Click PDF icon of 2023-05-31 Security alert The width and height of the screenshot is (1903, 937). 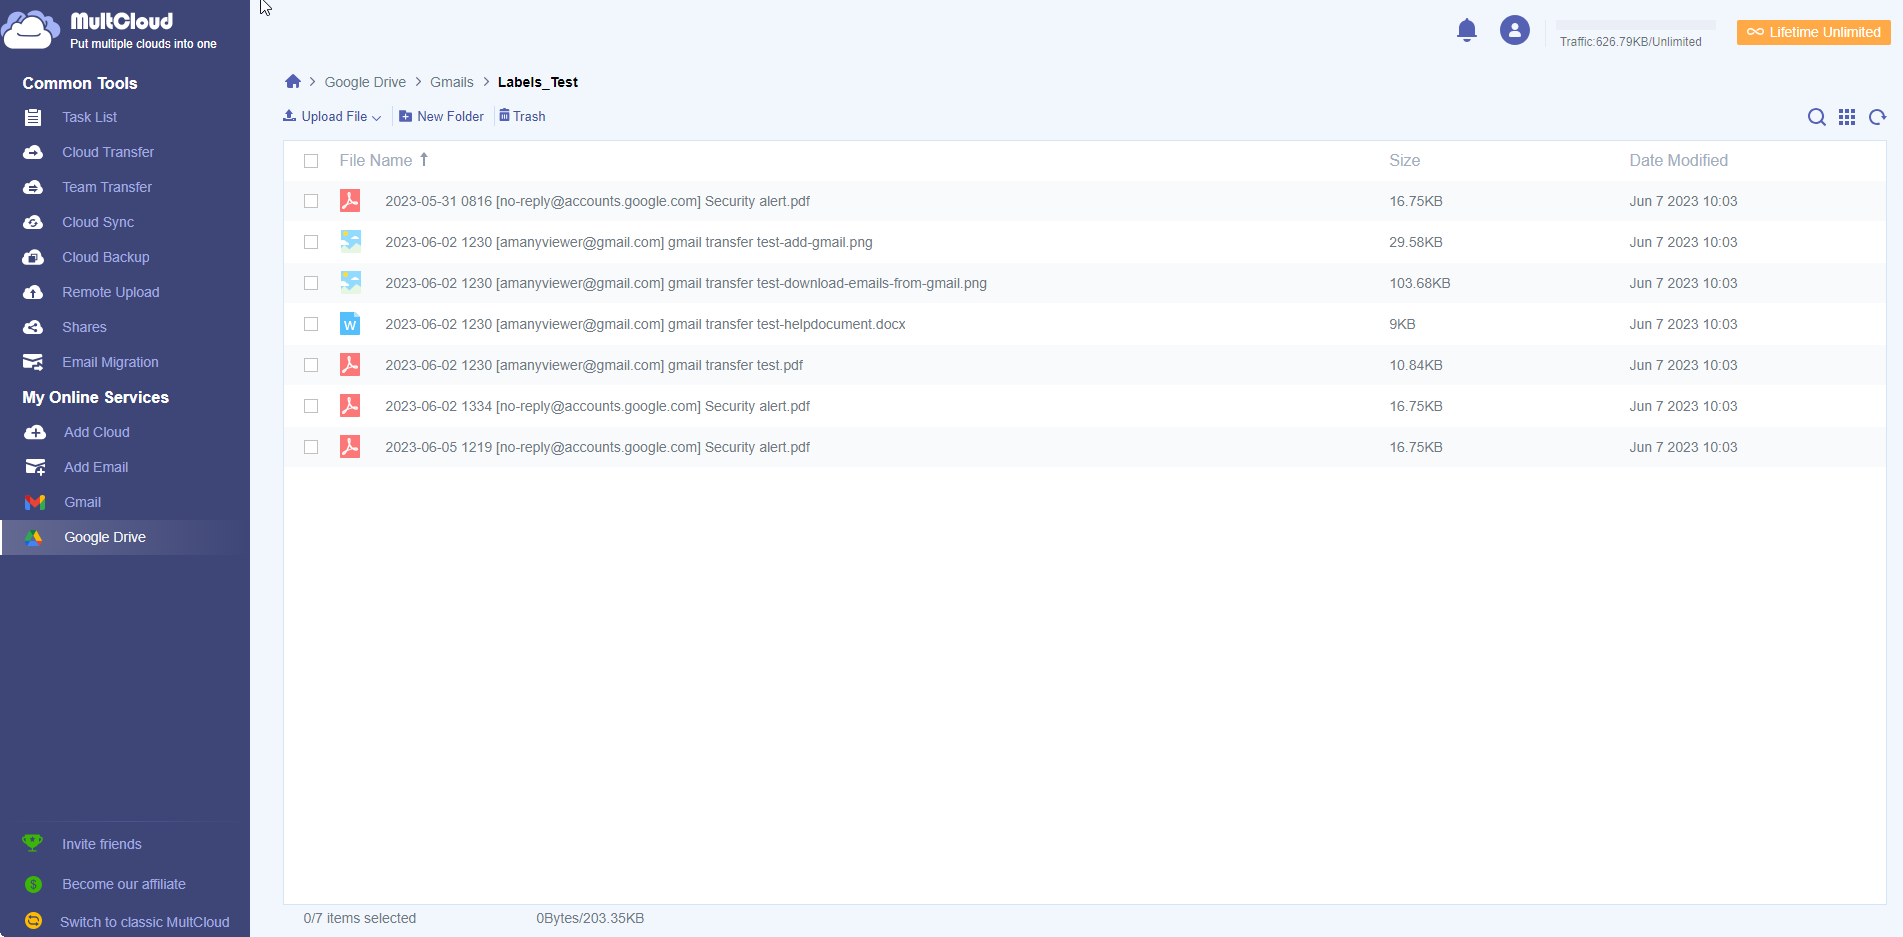pyautogui.click(x=350, y=201)
